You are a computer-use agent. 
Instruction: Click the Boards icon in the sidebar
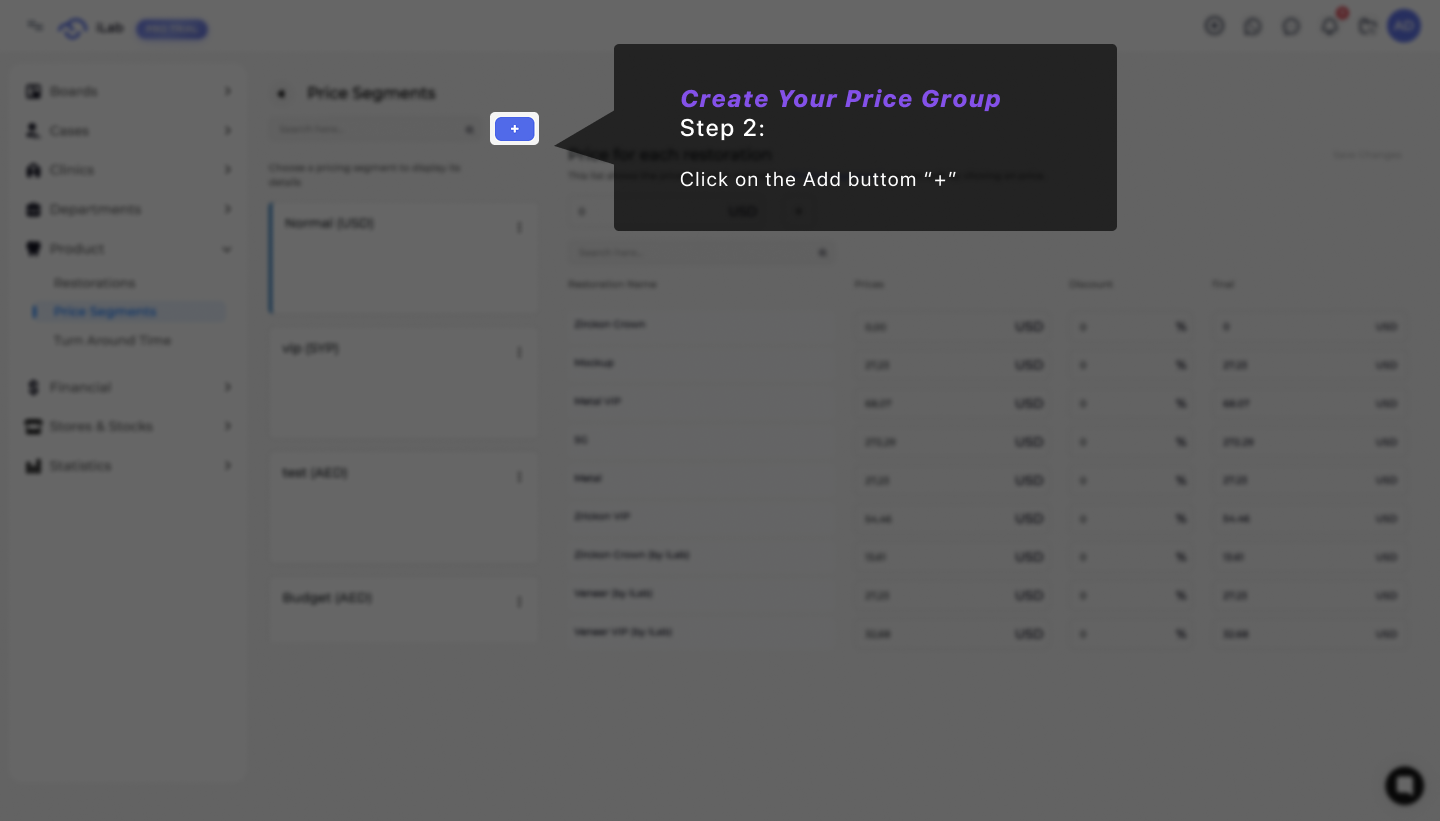tap(33, 91)
